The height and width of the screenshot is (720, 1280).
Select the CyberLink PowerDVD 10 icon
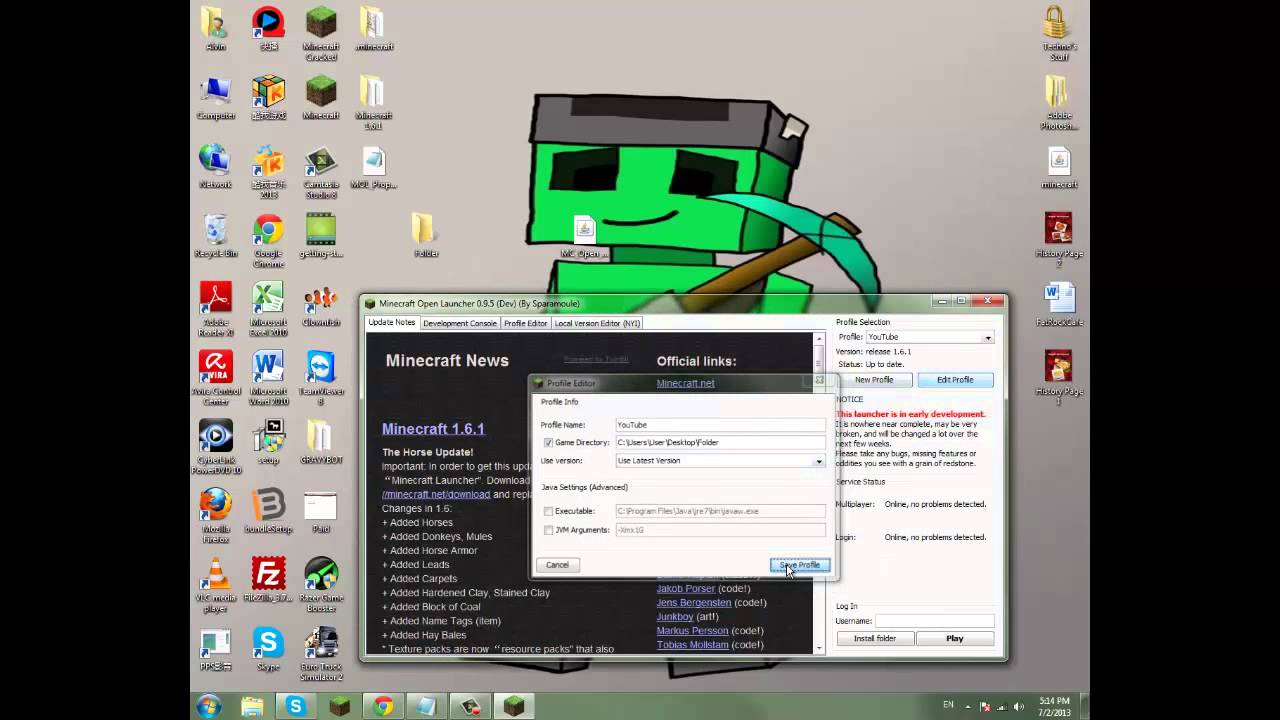click(x=216, y=447)
